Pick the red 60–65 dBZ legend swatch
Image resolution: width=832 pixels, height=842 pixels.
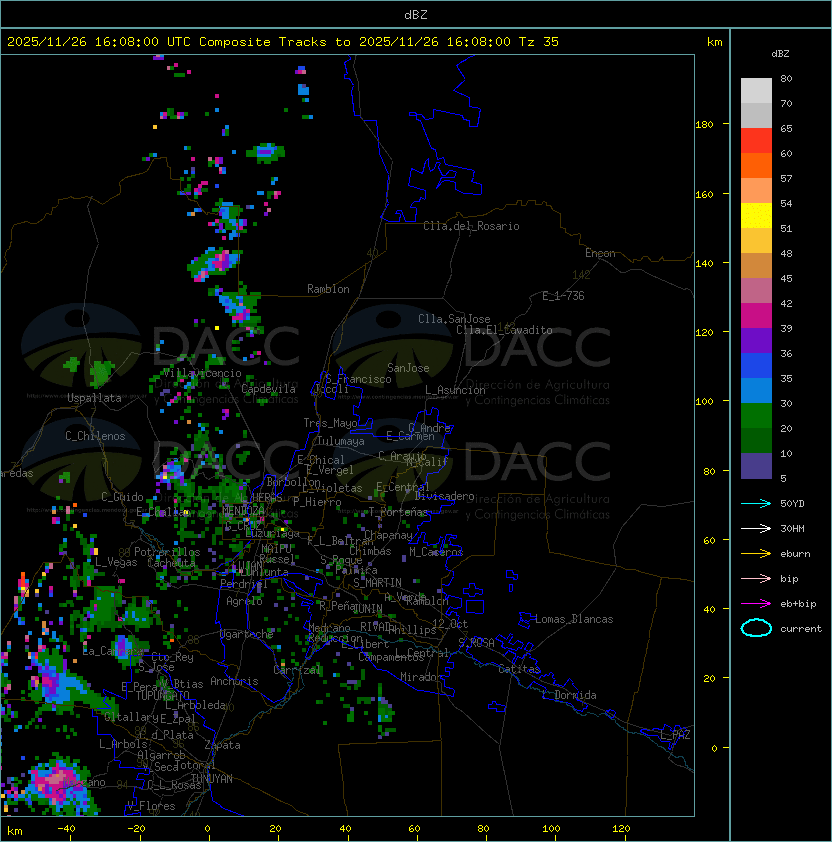756,141
